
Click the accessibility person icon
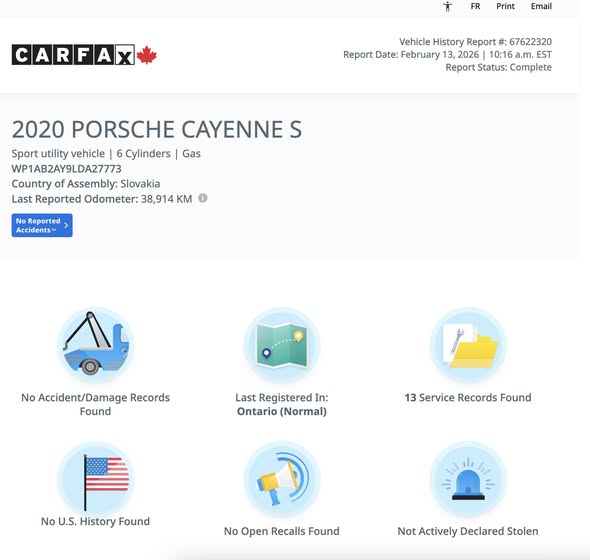click(447, 6)
